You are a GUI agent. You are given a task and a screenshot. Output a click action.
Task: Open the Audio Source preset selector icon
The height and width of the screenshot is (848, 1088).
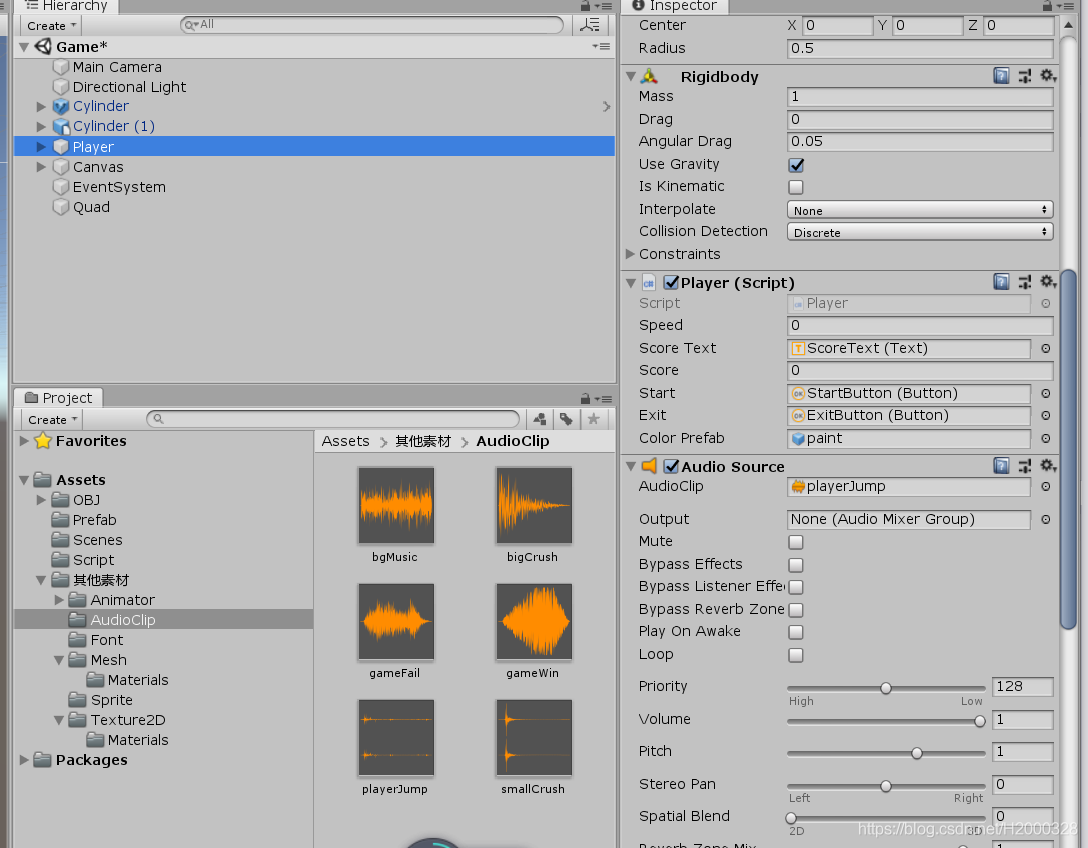1024,466
